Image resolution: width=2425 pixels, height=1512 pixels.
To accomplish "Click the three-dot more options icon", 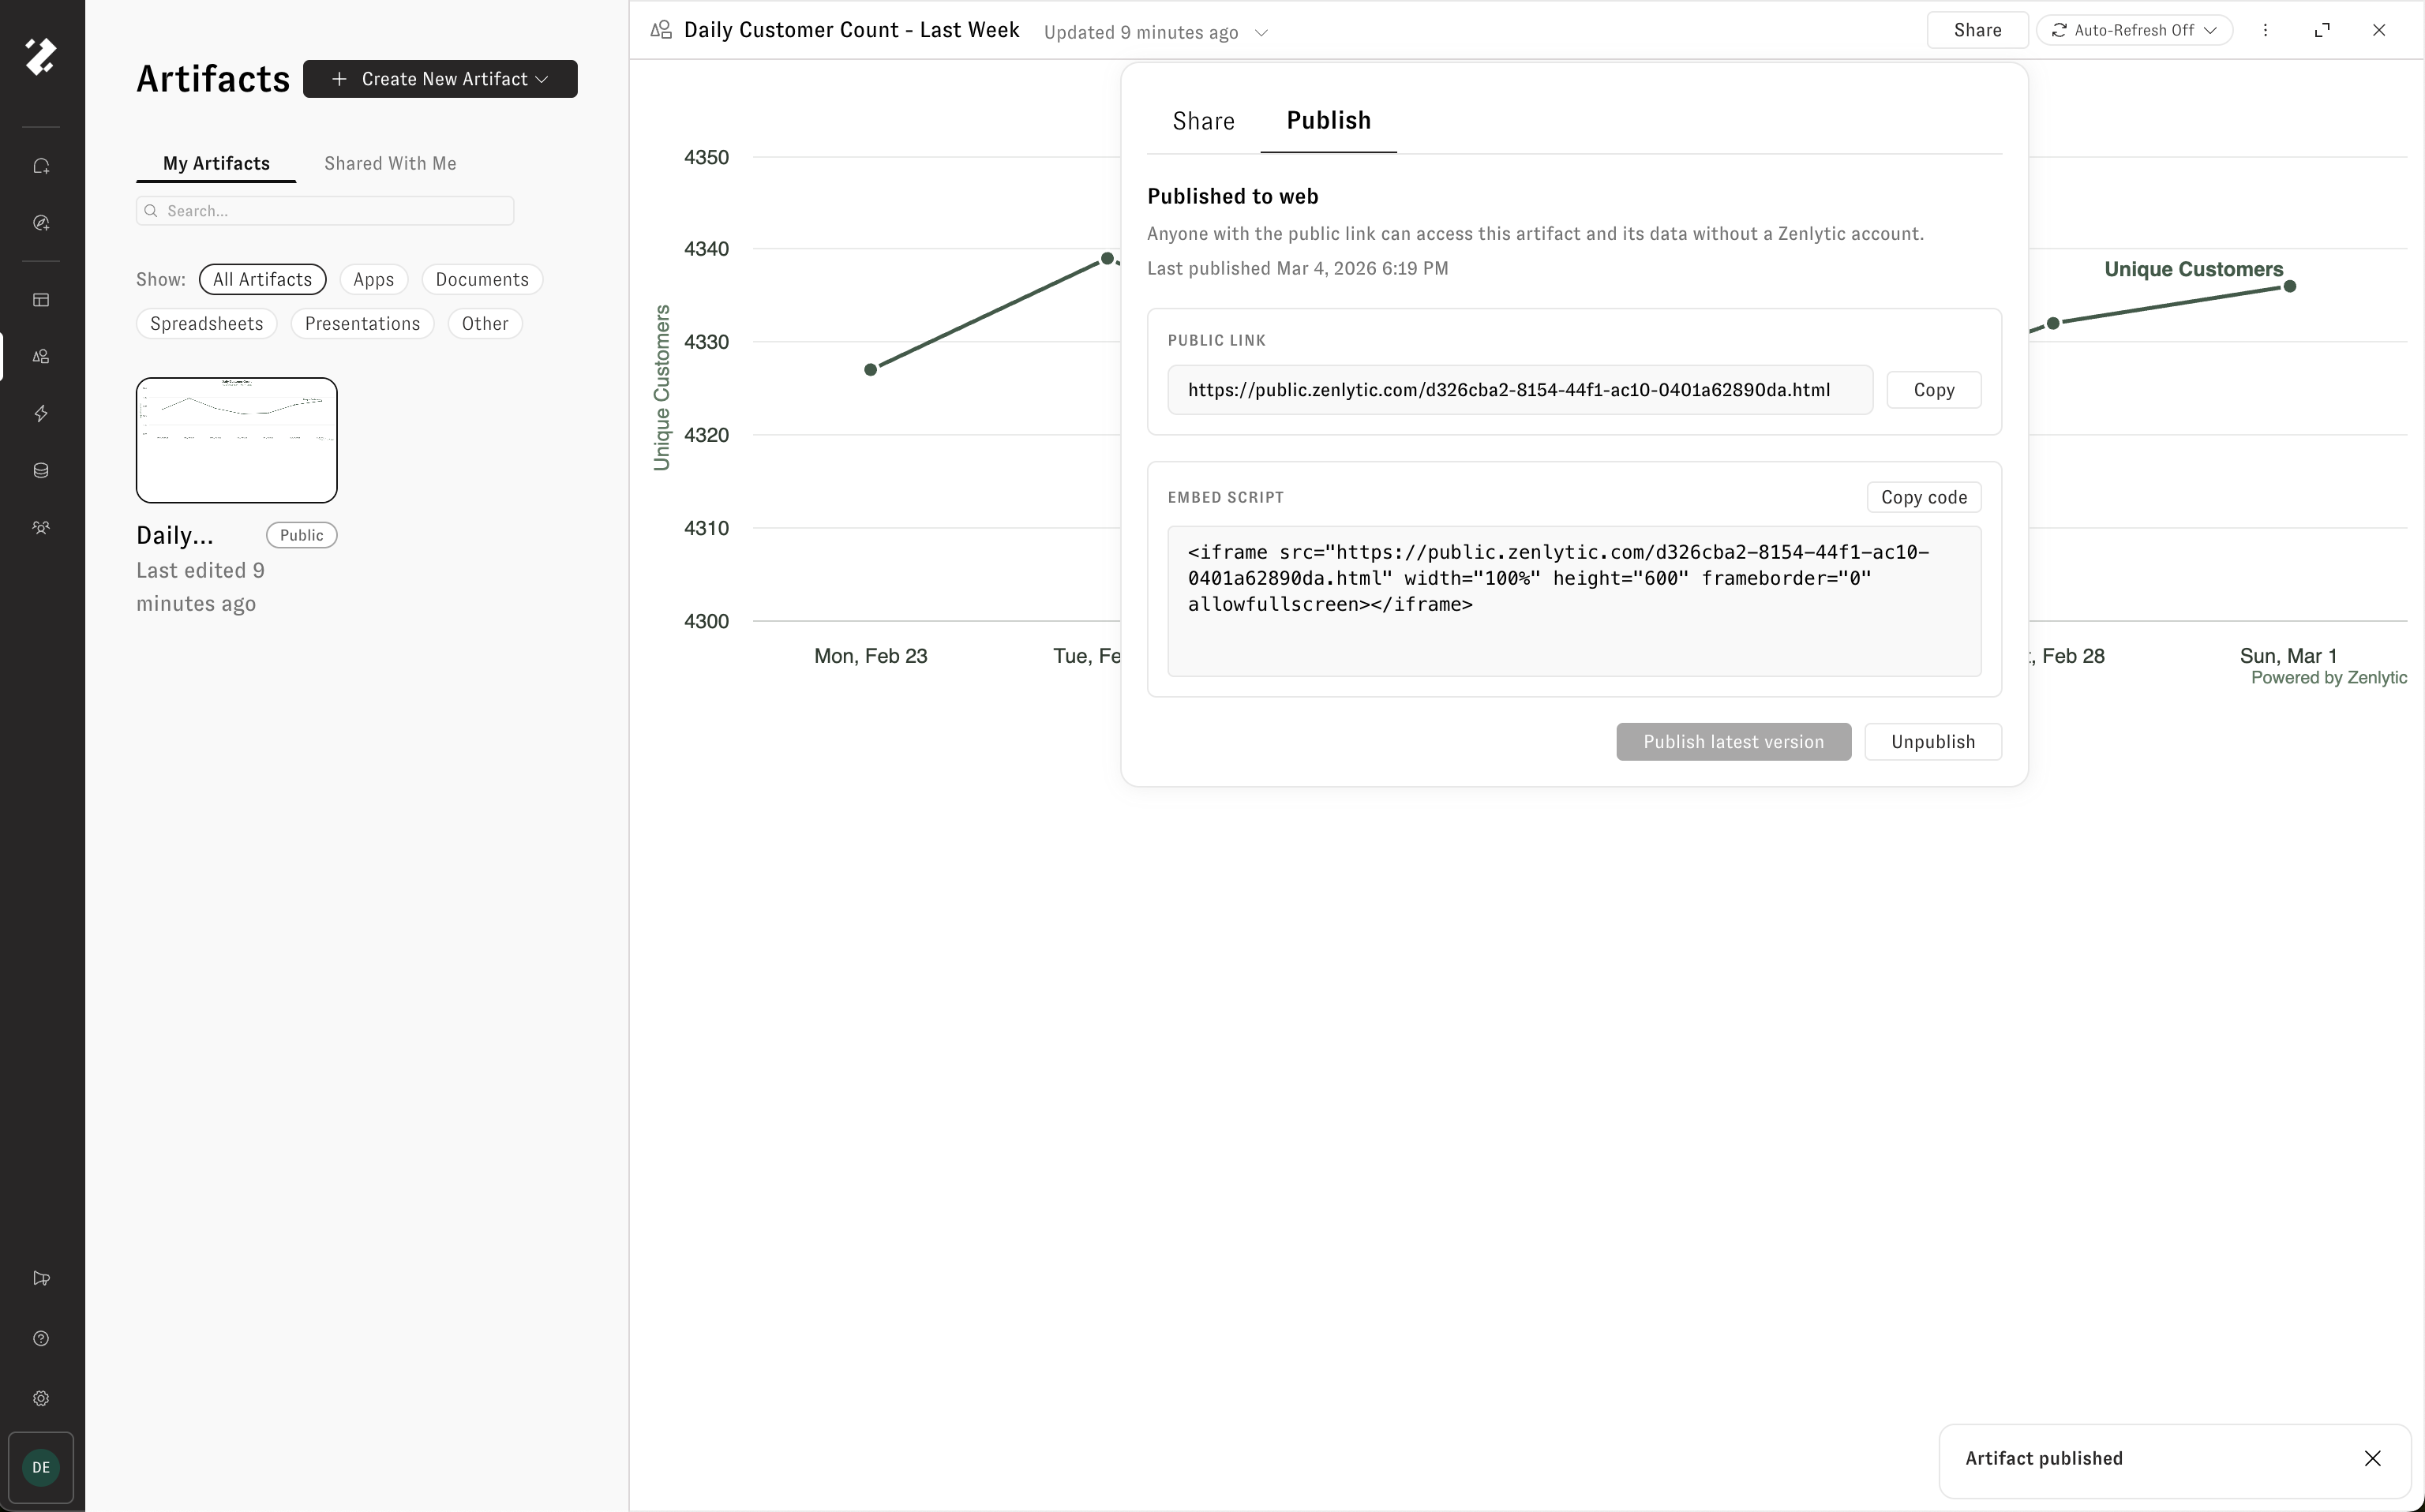I will 2265,30.
